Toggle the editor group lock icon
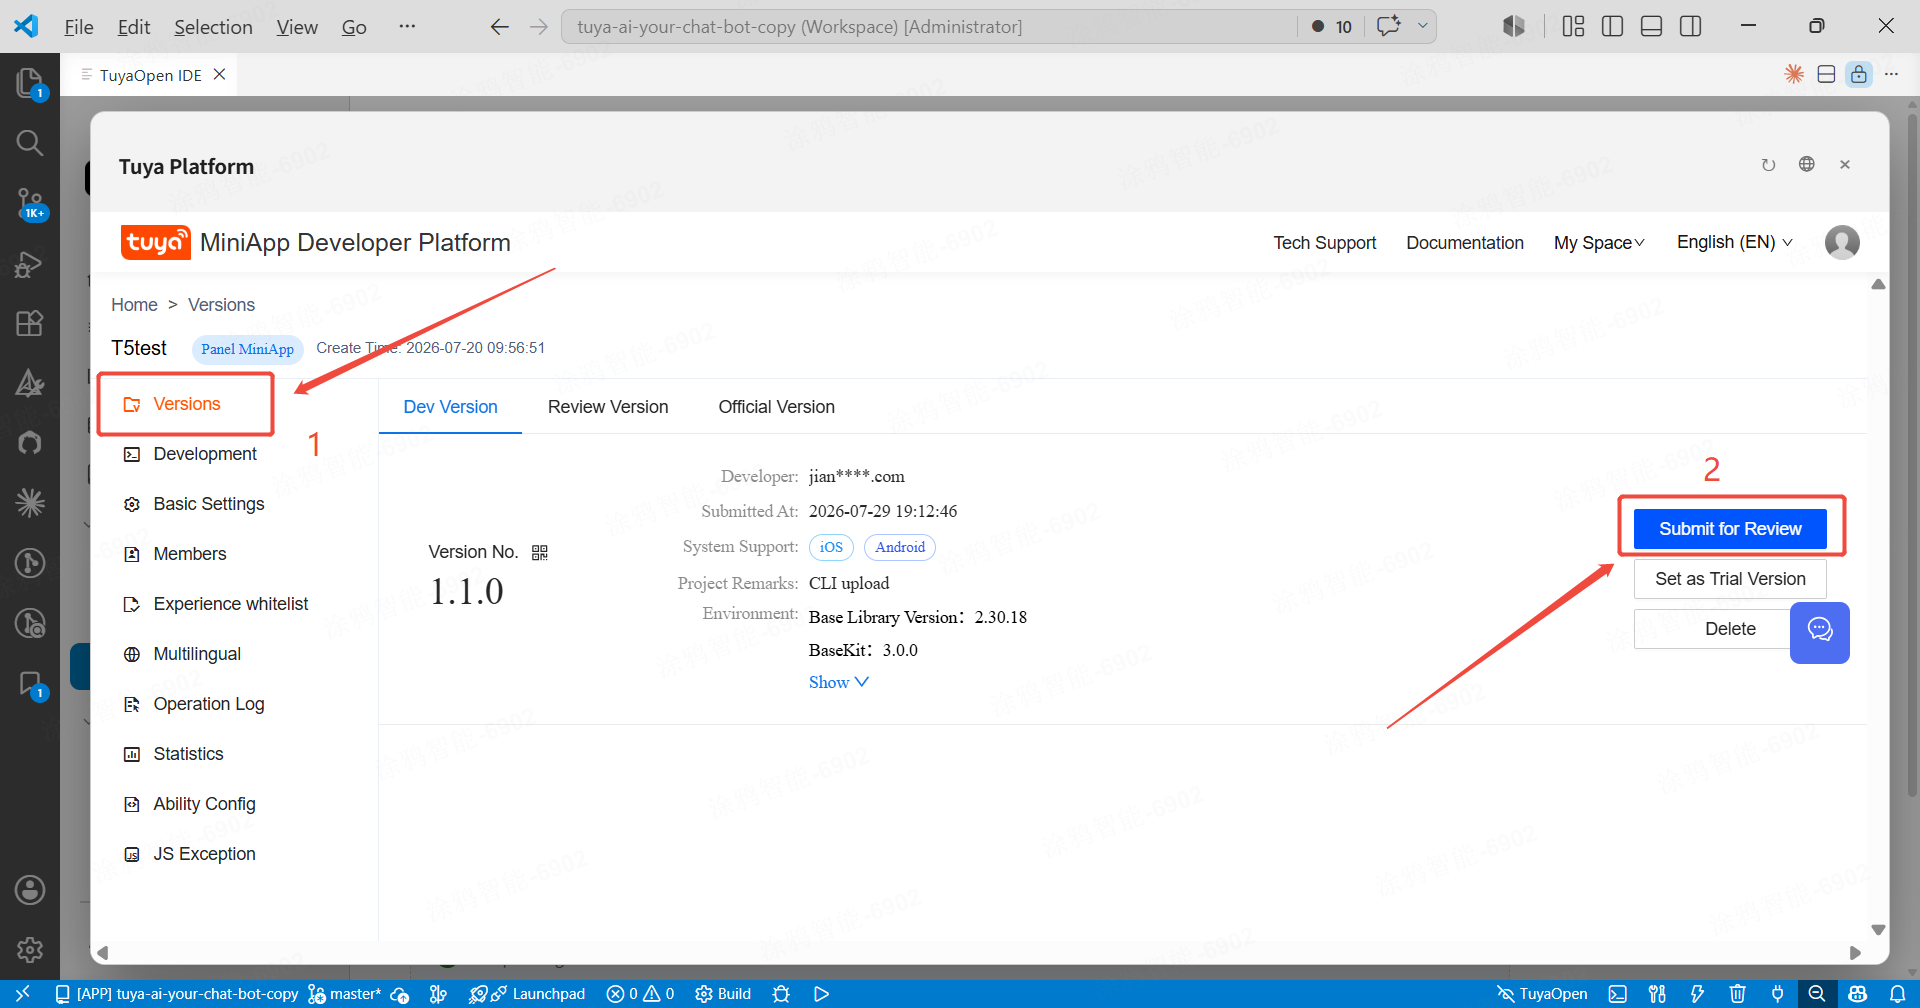The height and width of the screenshot is (1008, 1920). [1858, 74]
